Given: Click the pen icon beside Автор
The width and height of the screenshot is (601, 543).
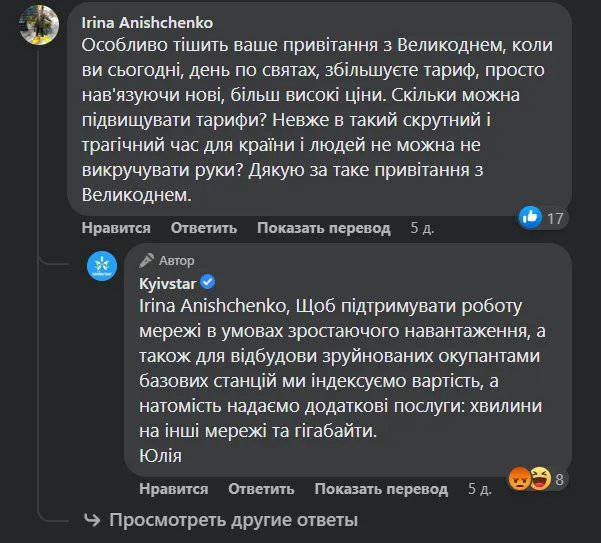Looking at the screenshot, I should point(147,261).
